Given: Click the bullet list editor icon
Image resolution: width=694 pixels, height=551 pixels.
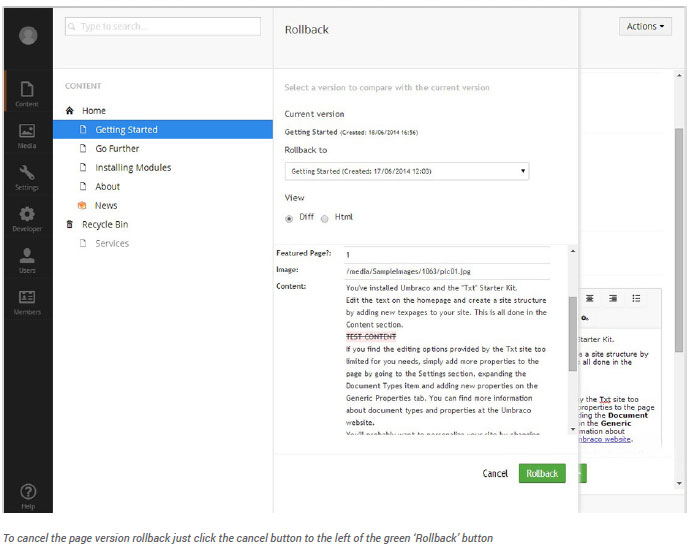Looking at the screenshot, I should pos(636,298).
